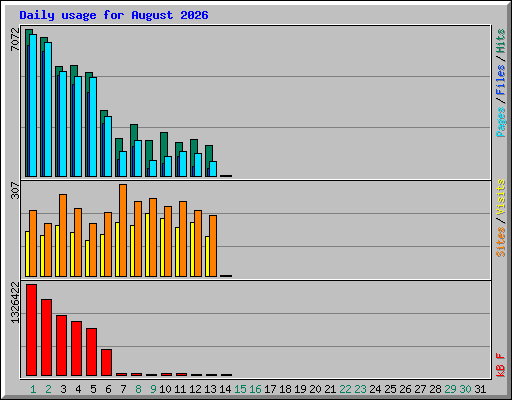Click day 11 on the x-axis
The image size is (512, 400).
180,389
